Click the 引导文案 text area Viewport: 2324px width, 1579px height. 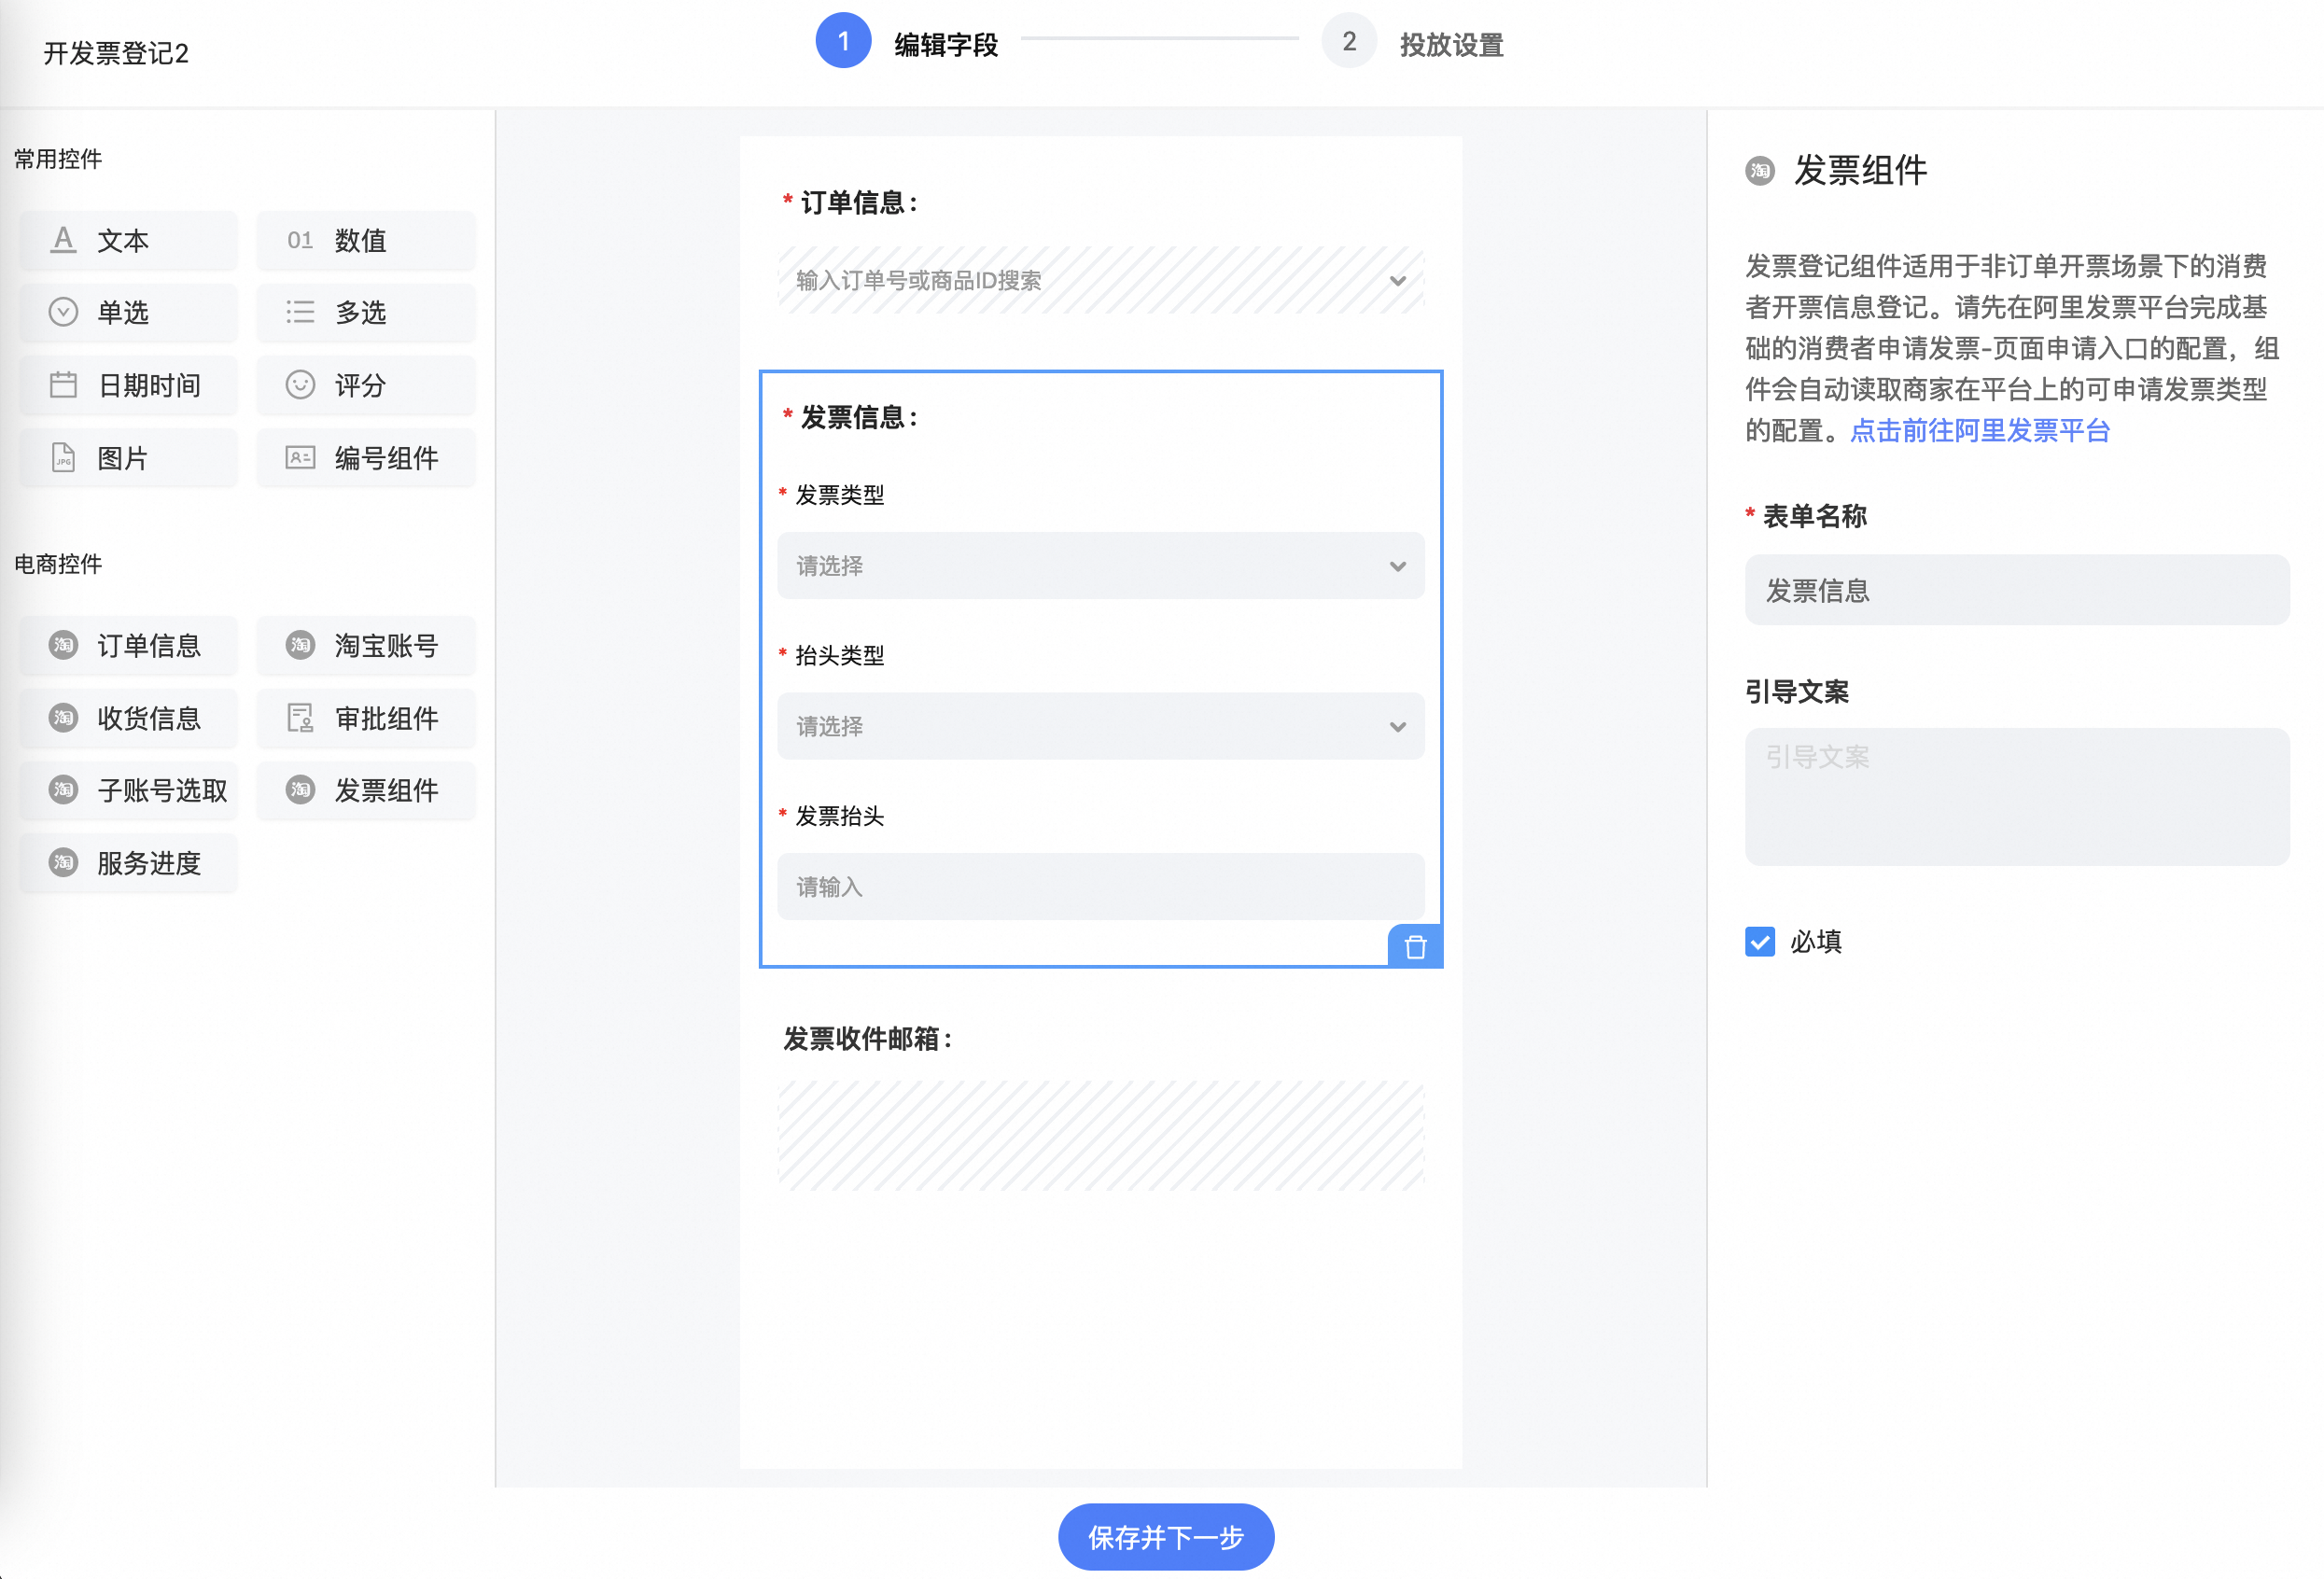tap(2016, 796)
